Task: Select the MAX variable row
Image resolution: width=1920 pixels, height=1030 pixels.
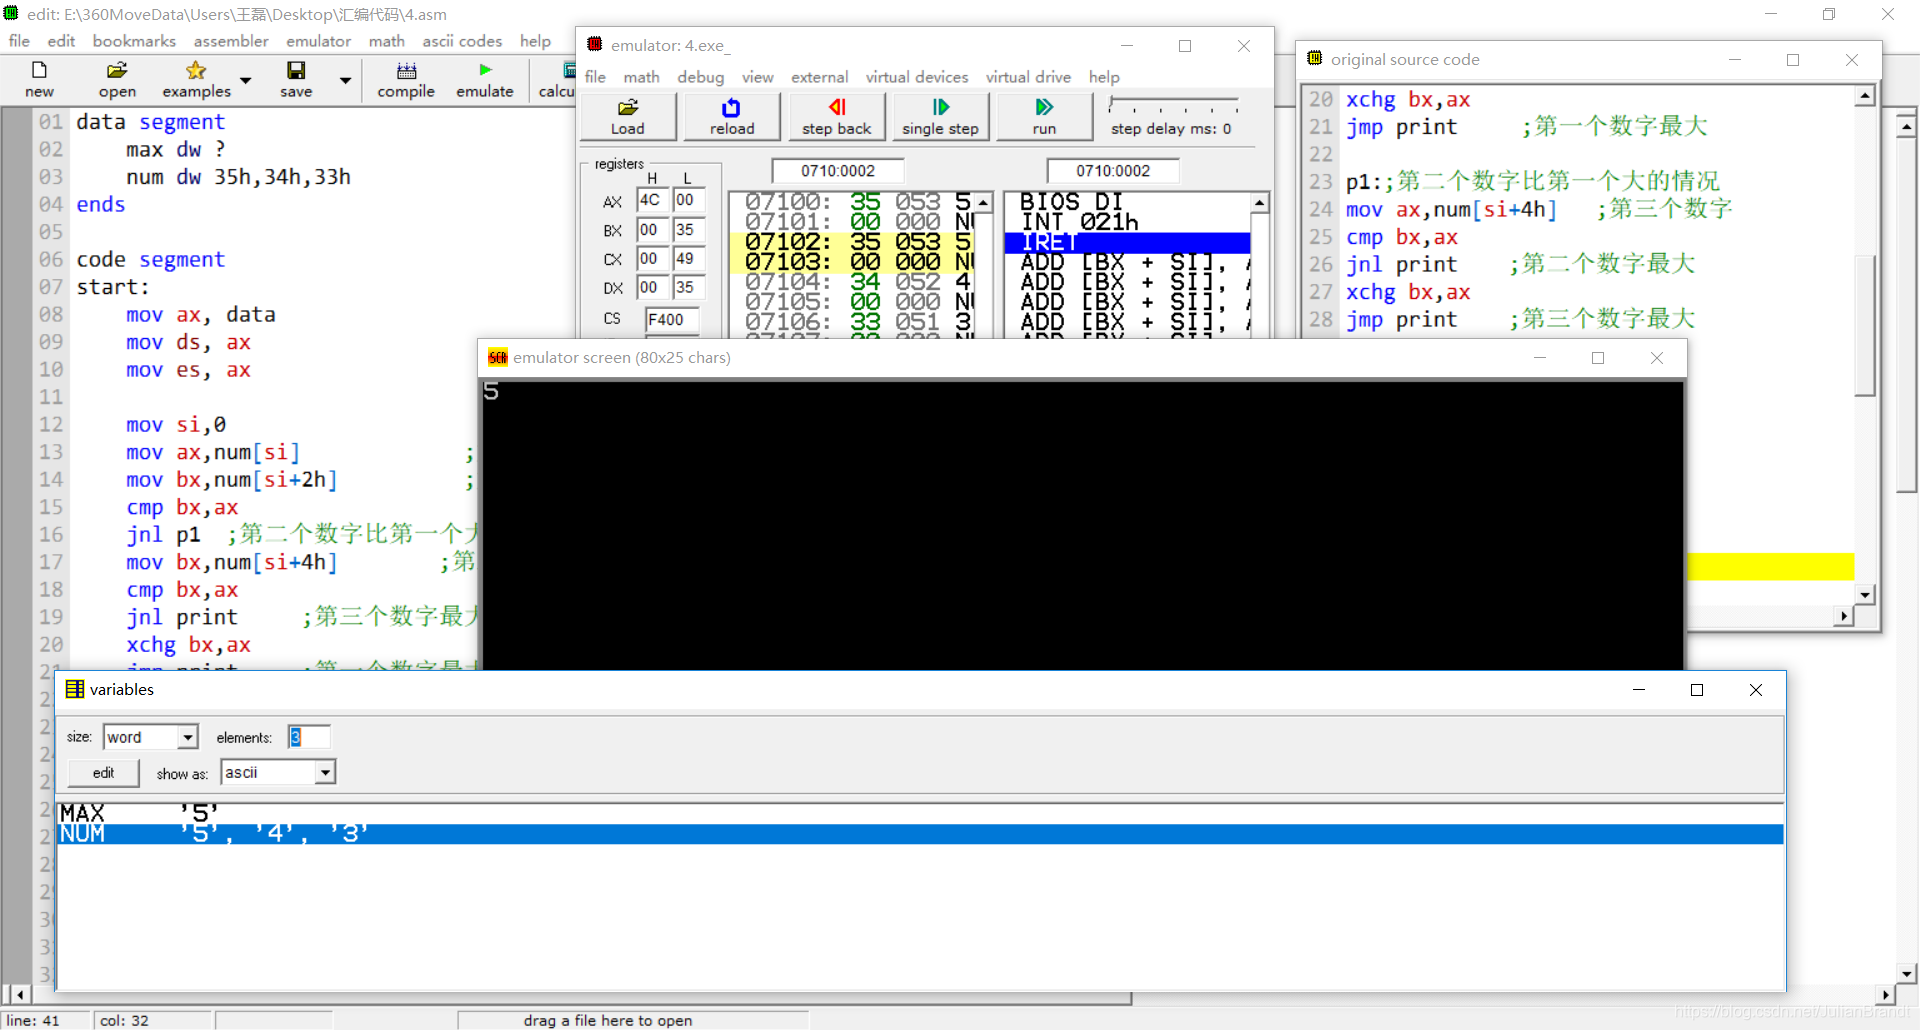Action: tap(920, 813)
